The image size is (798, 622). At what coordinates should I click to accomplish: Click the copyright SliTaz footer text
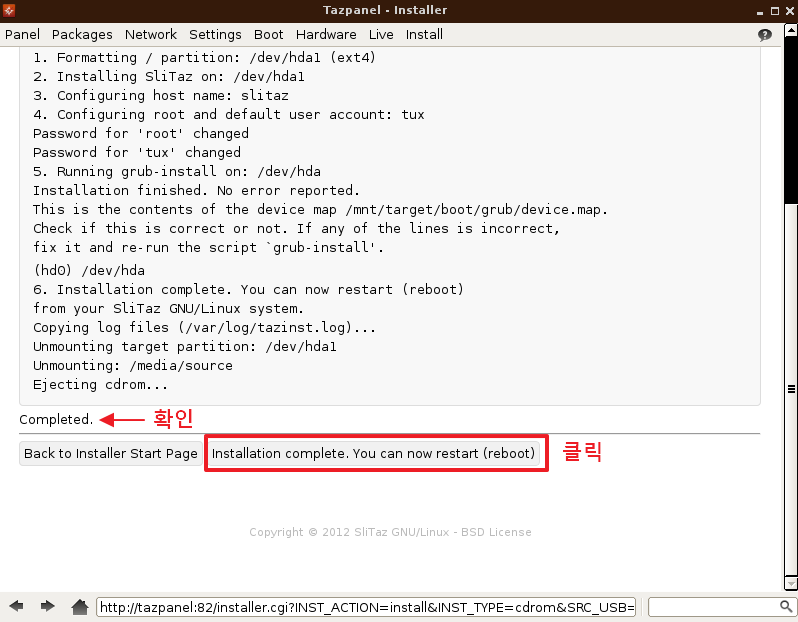tap(390, 532)
